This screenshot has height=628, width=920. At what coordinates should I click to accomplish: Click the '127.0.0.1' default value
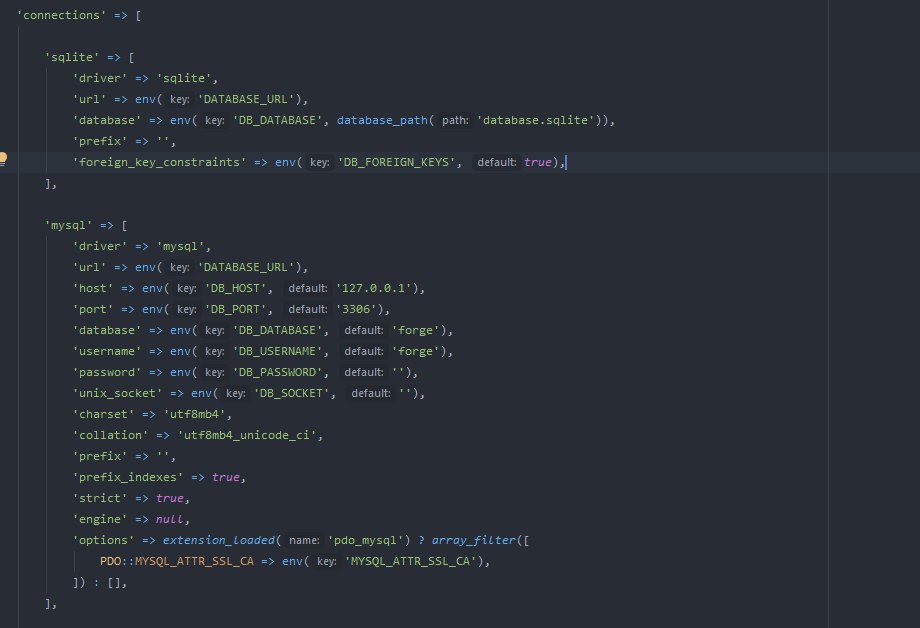point(373,288)
